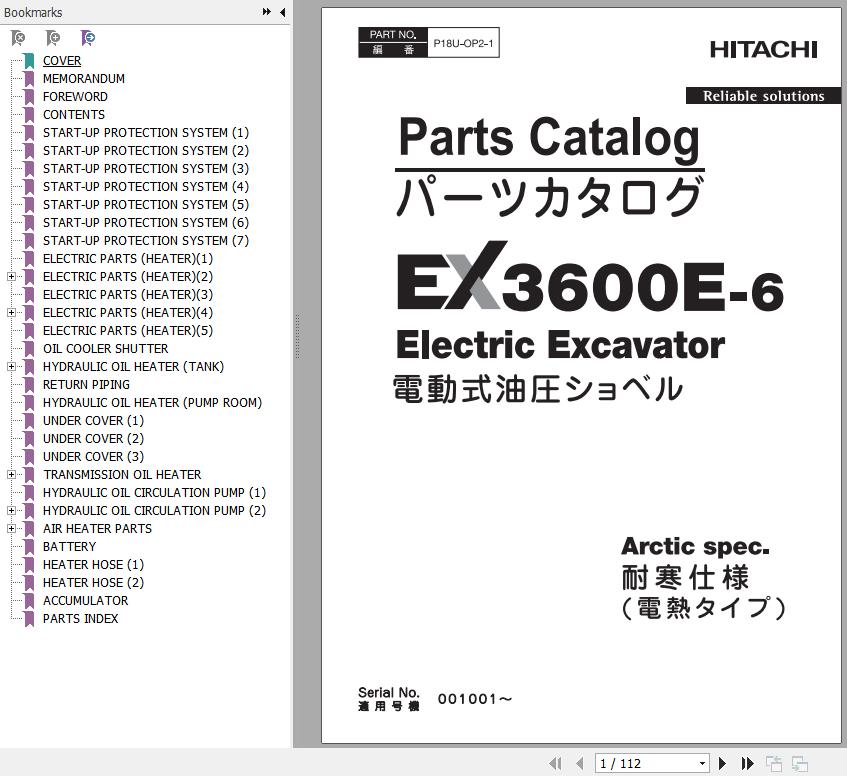This screenshot has height=776, width=847.
Task: Click the bookmark icon beside MEMORANDUM
Action: (29, 79)
